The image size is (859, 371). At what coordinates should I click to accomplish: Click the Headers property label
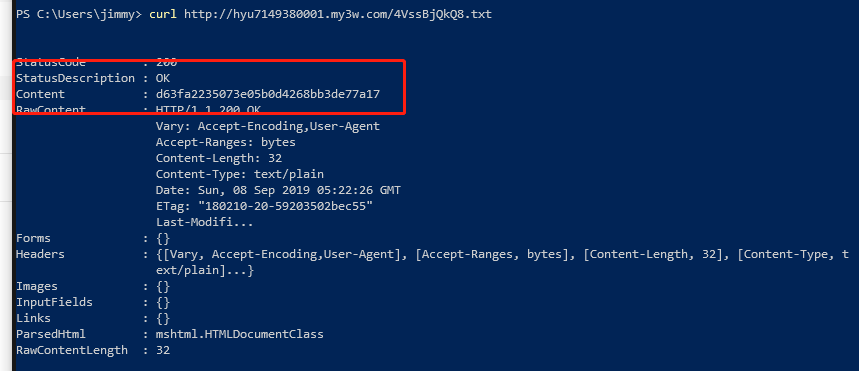40,254
